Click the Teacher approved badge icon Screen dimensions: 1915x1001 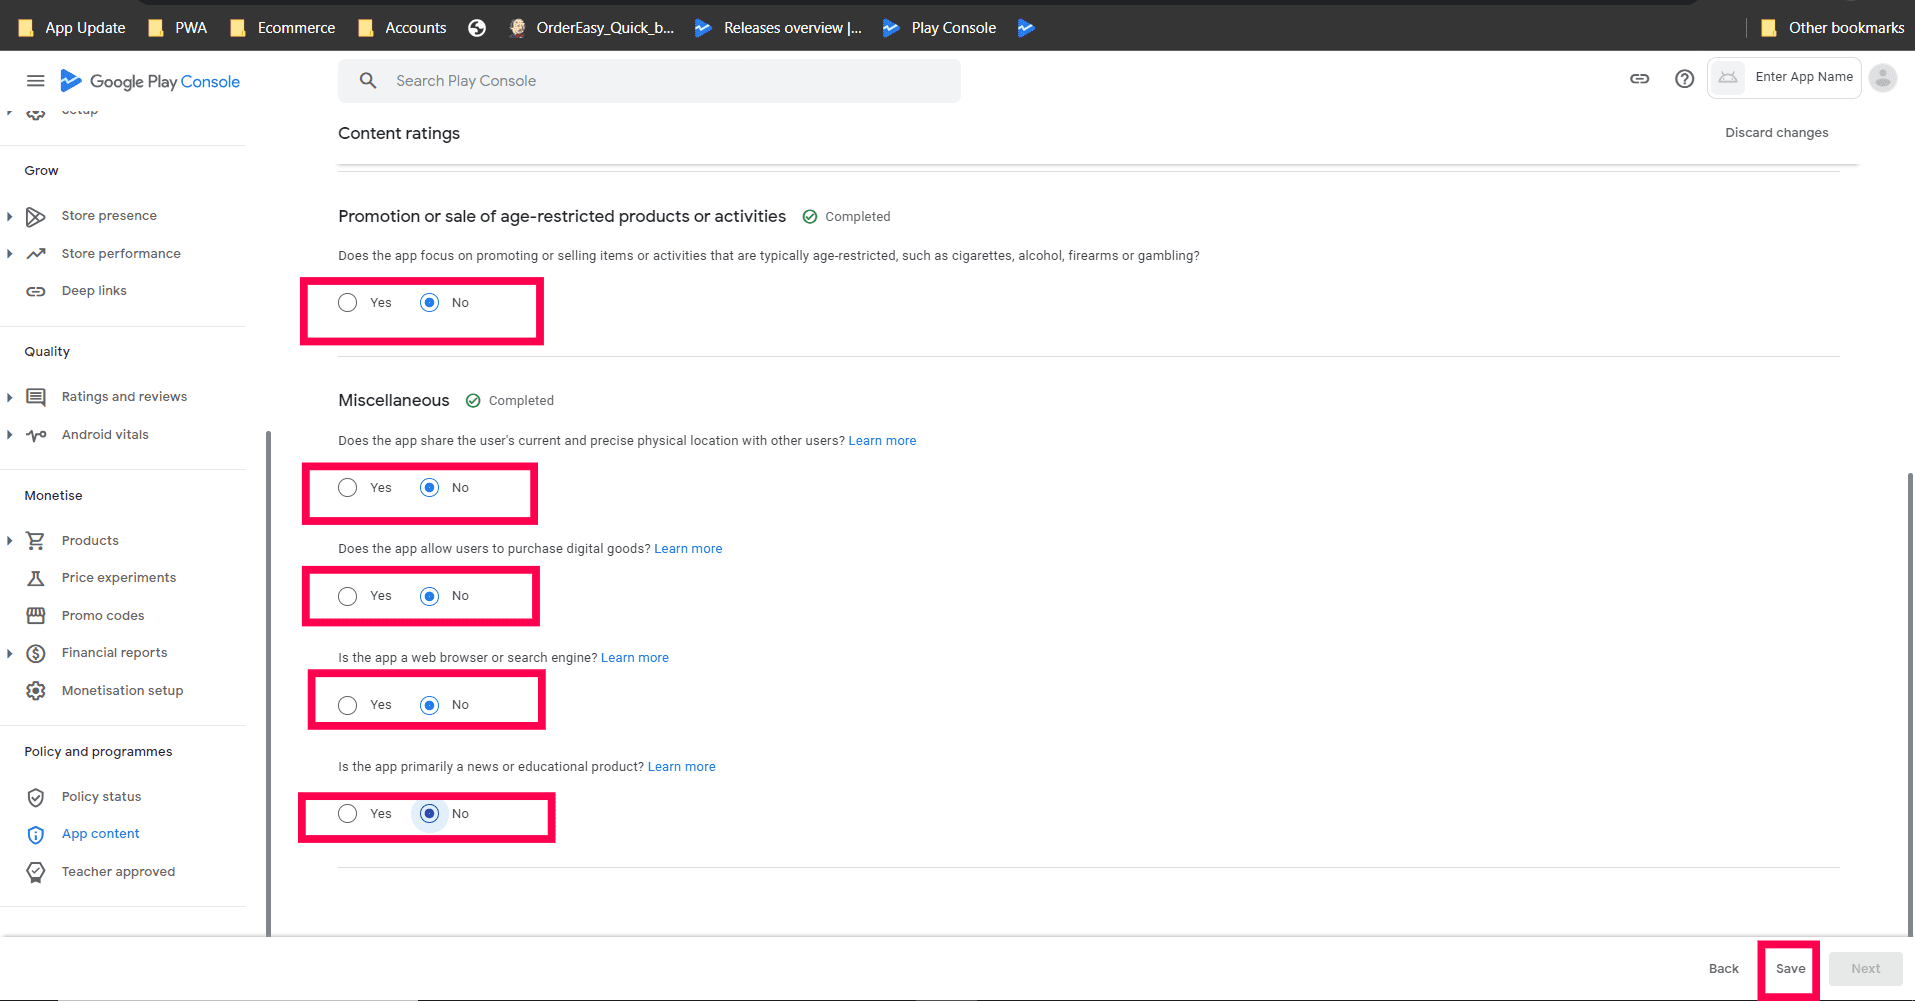click(36, 872)
